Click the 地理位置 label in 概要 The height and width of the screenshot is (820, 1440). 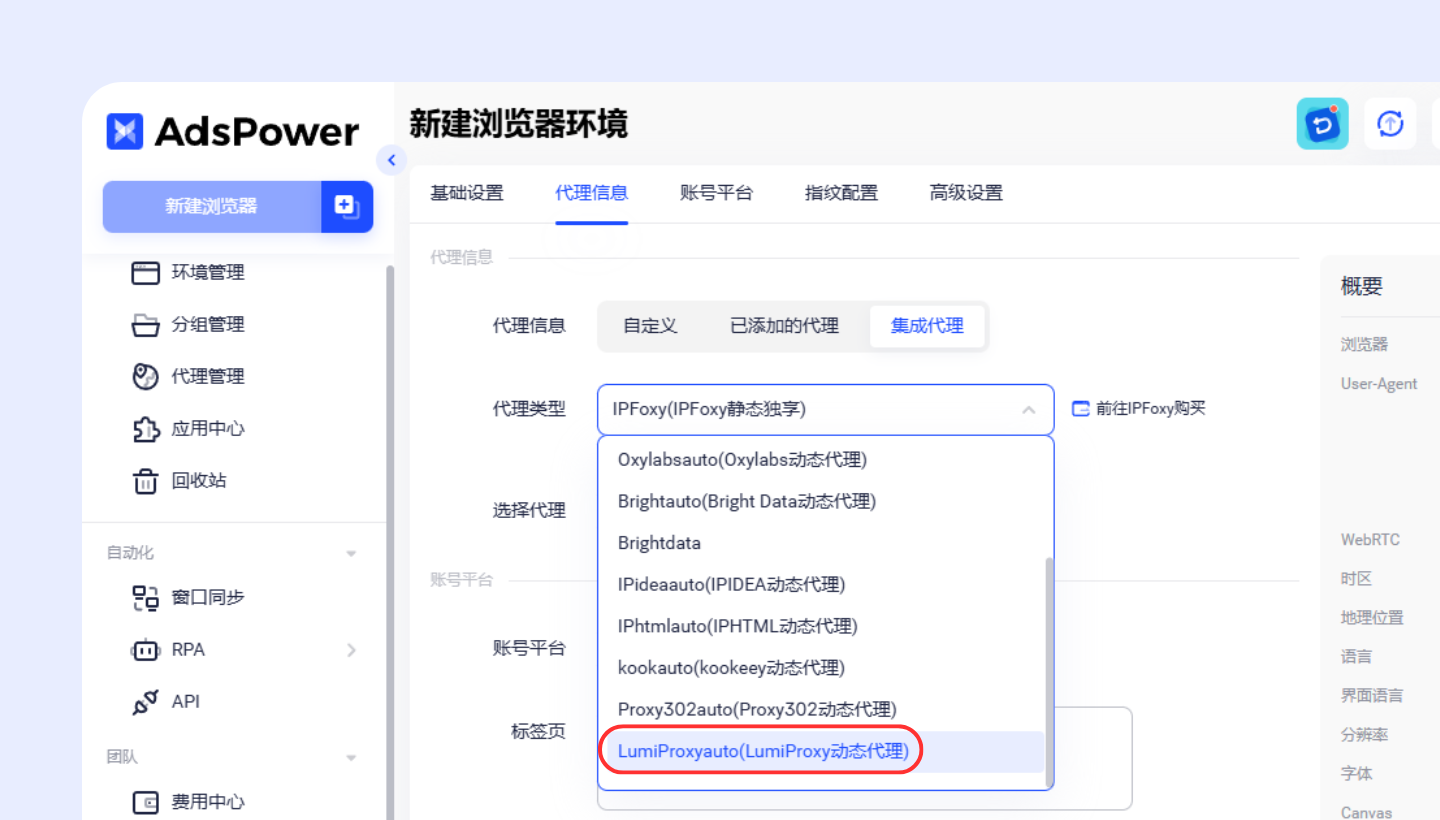pos(1372,618)
